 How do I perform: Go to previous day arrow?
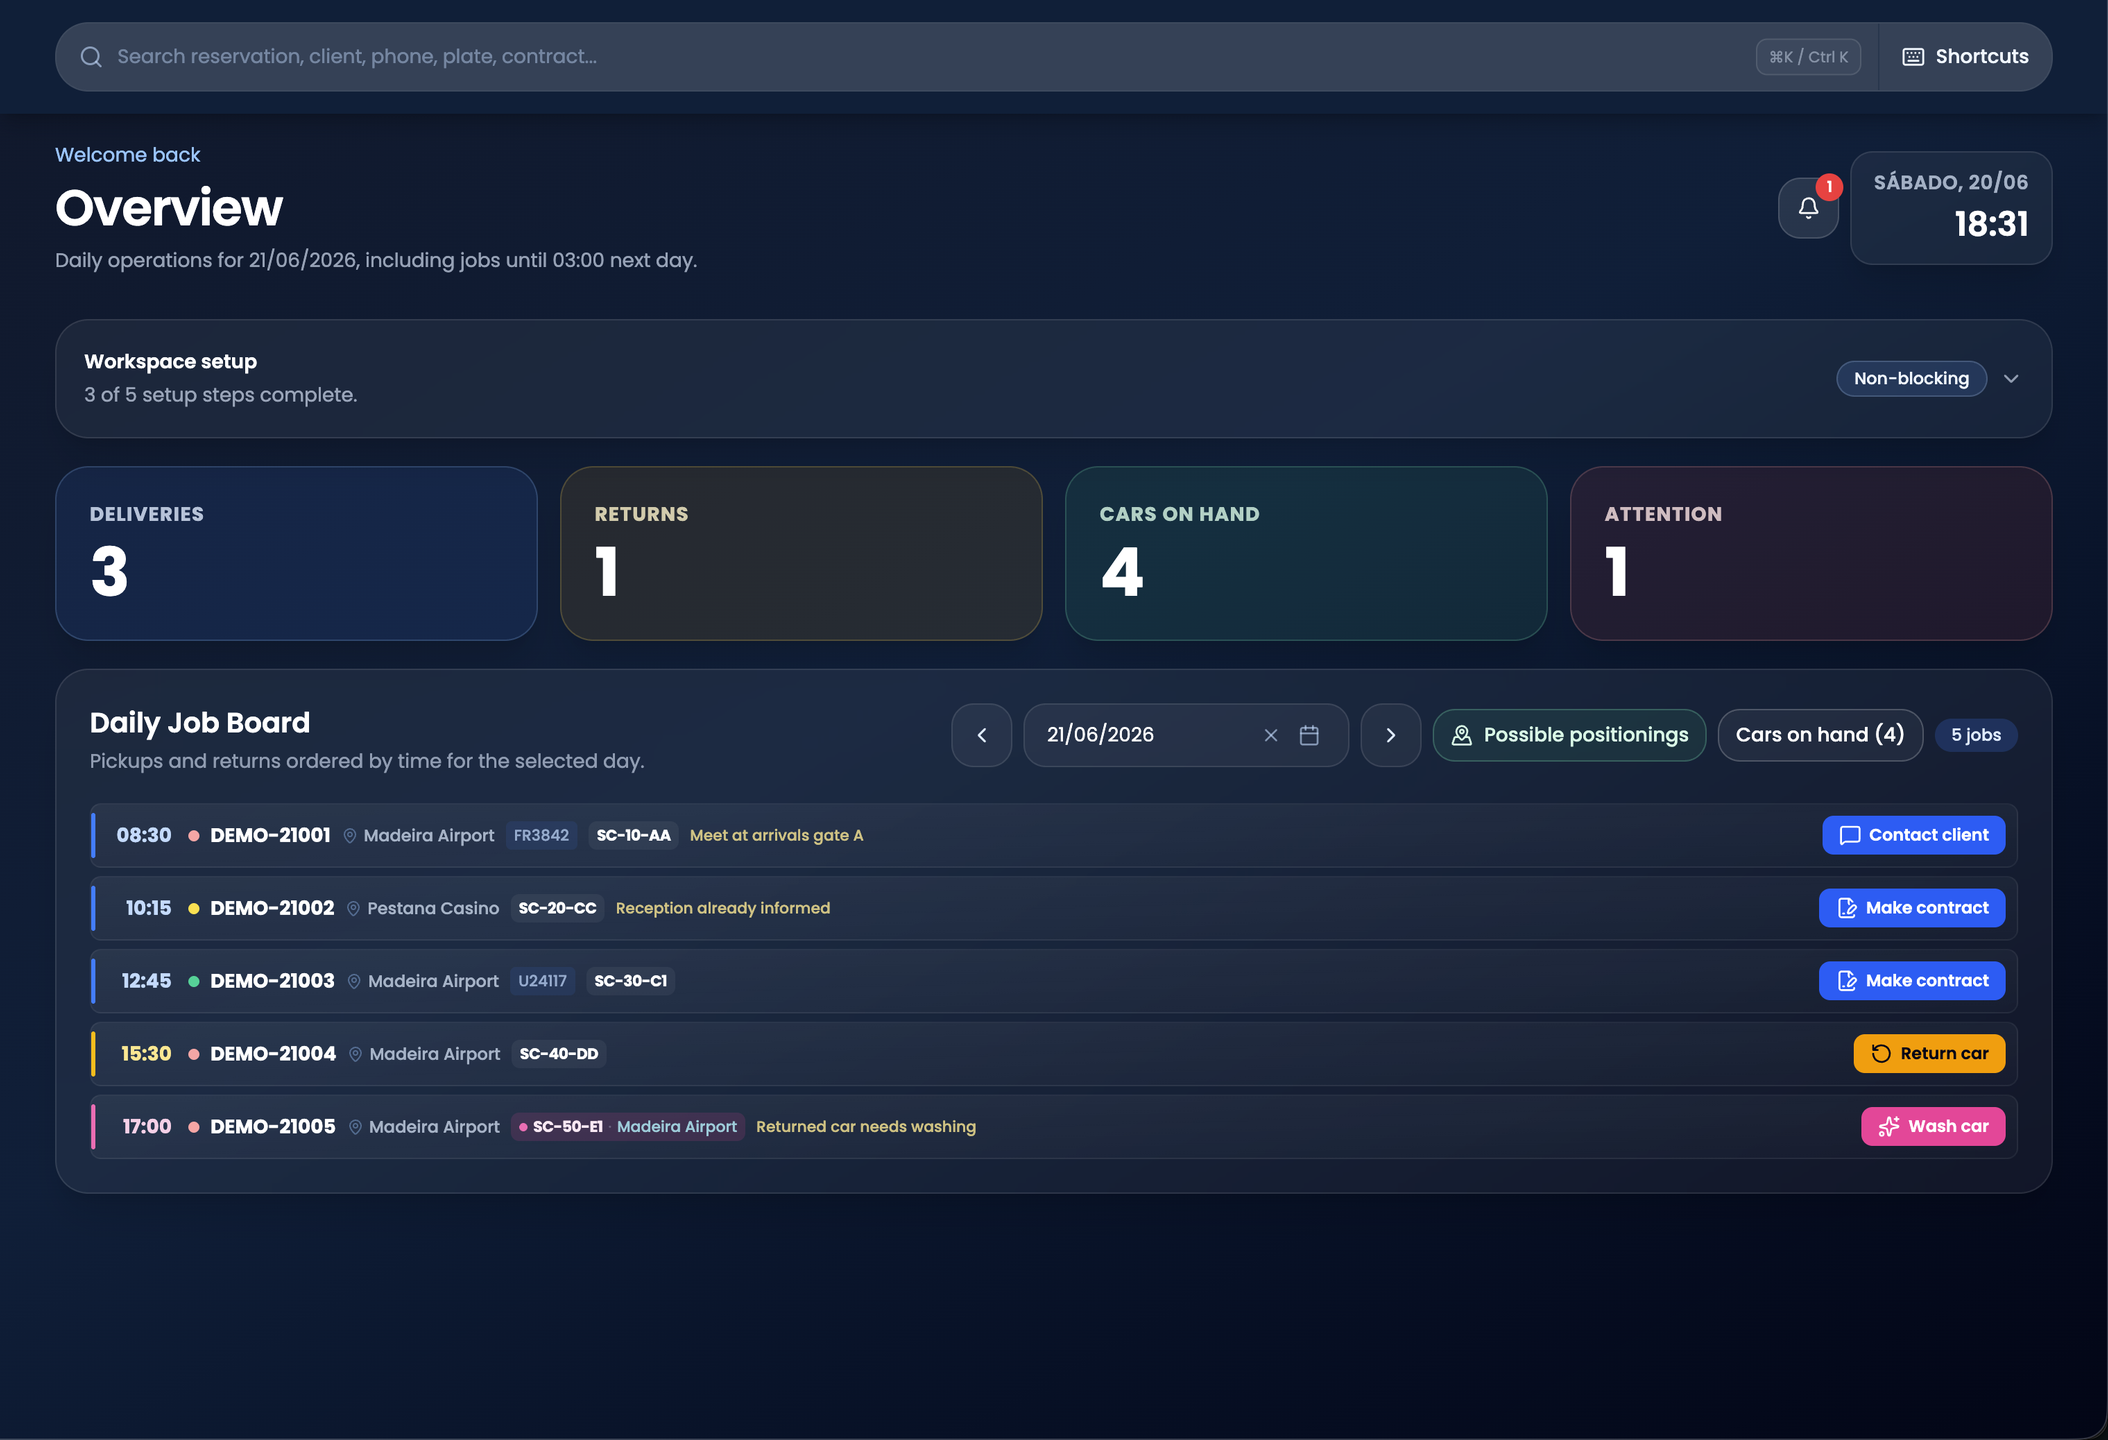[982, 735]
